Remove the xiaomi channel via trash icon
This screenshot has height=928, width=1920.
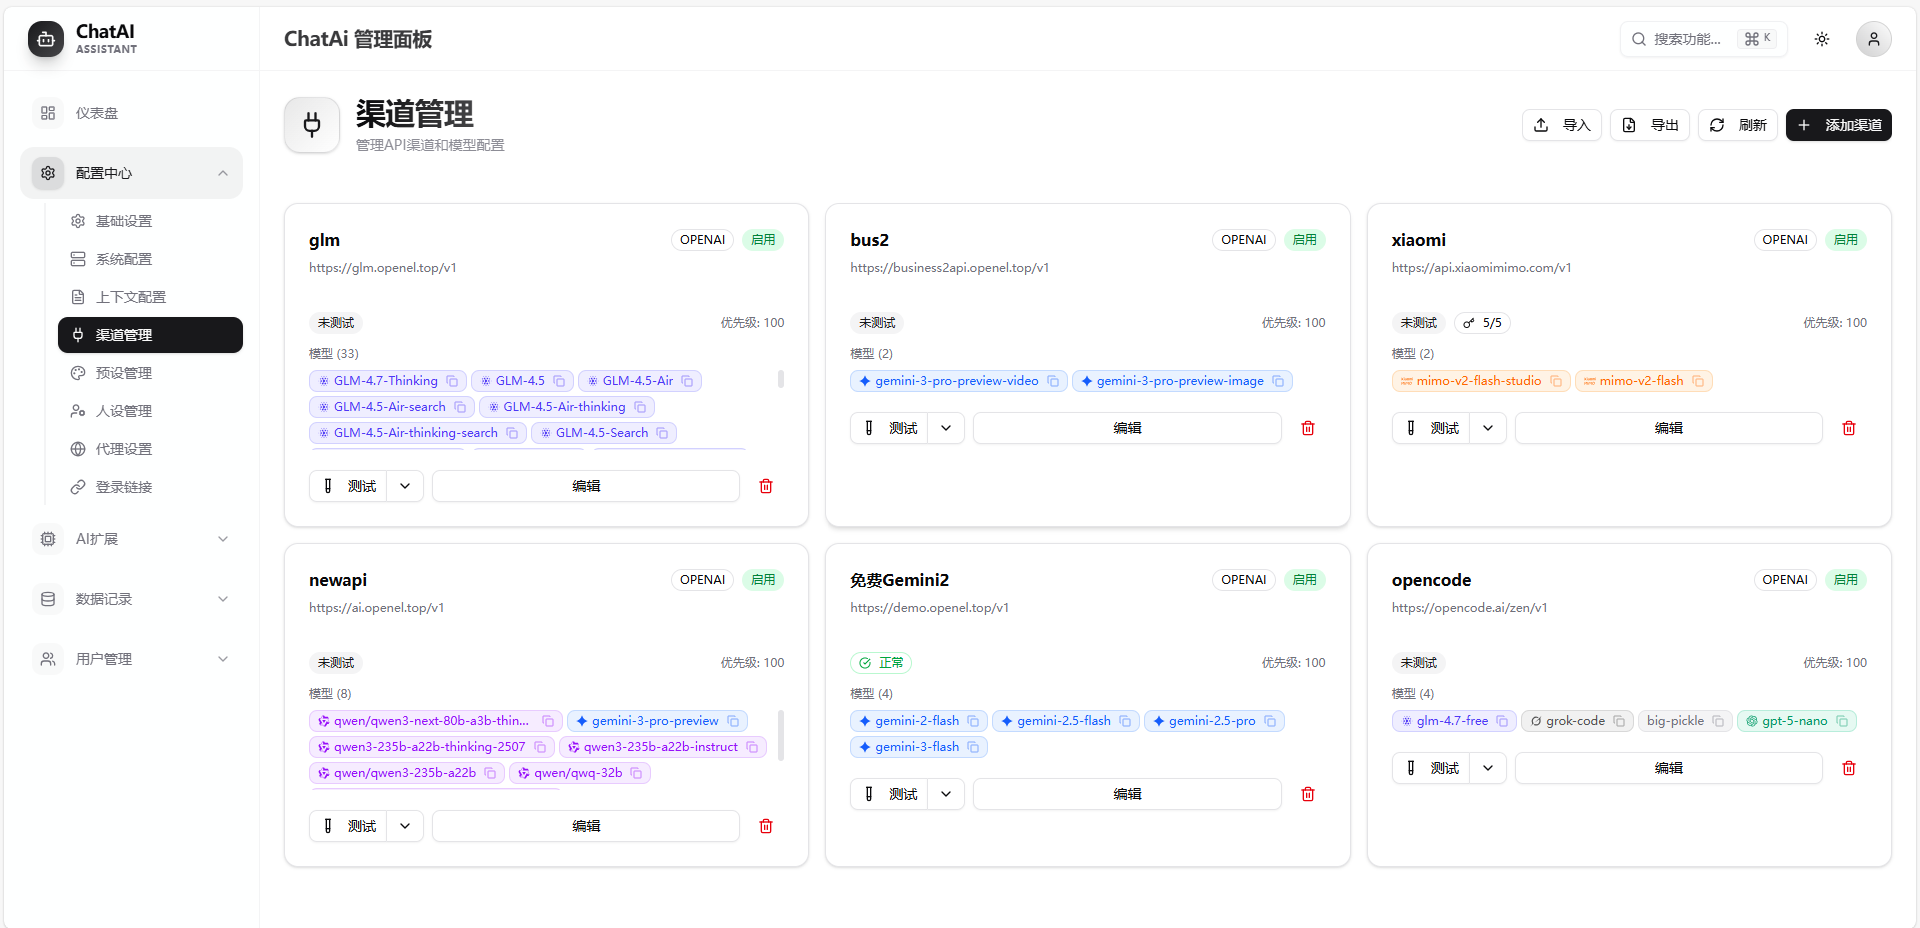(x=1848, y=428)
